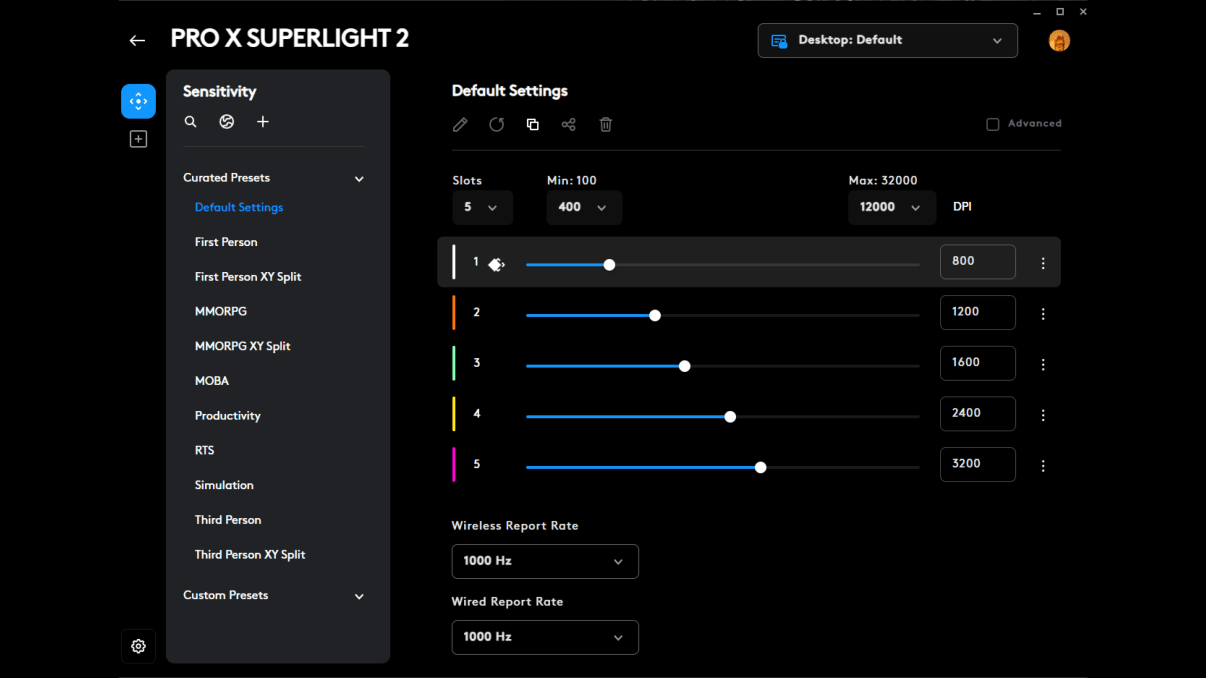Reset preset with the circular arrow icon
Screen dimensions: 1206x678
(x=496, y=125)
